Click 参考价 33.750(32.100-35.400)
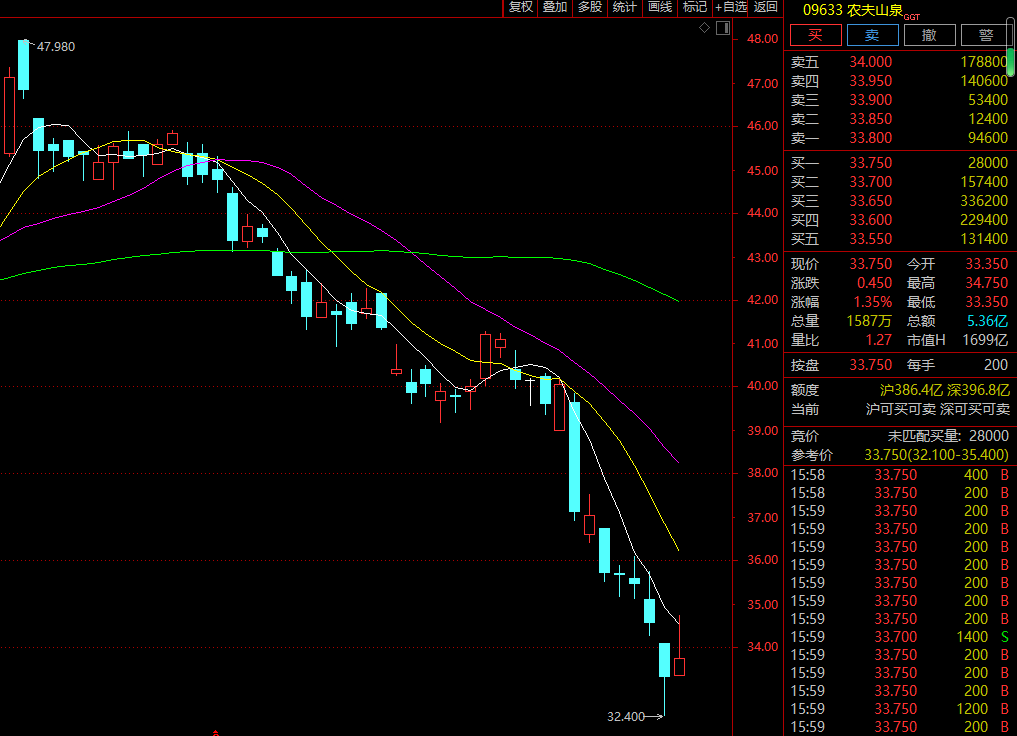The height and width of the screenshot is (736, 1017). click(x=936, y=455)
